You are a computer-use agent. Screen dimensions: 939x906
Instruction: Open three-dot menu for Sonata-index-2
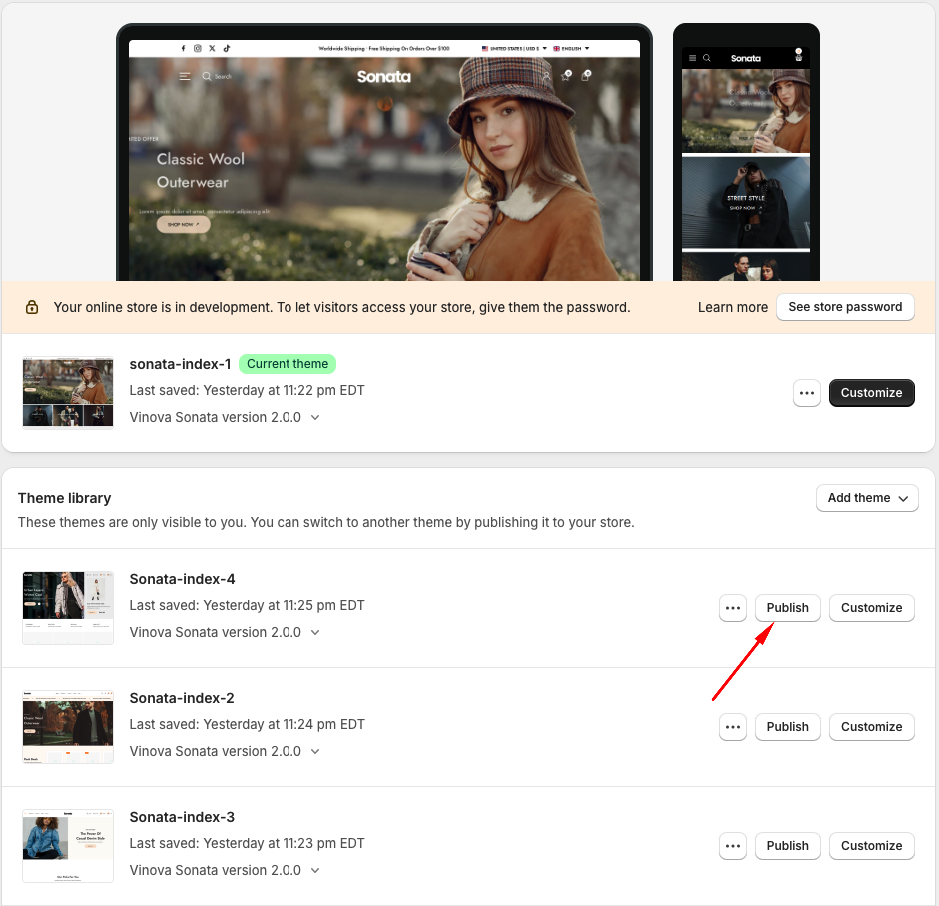click(x=733, y=727)
